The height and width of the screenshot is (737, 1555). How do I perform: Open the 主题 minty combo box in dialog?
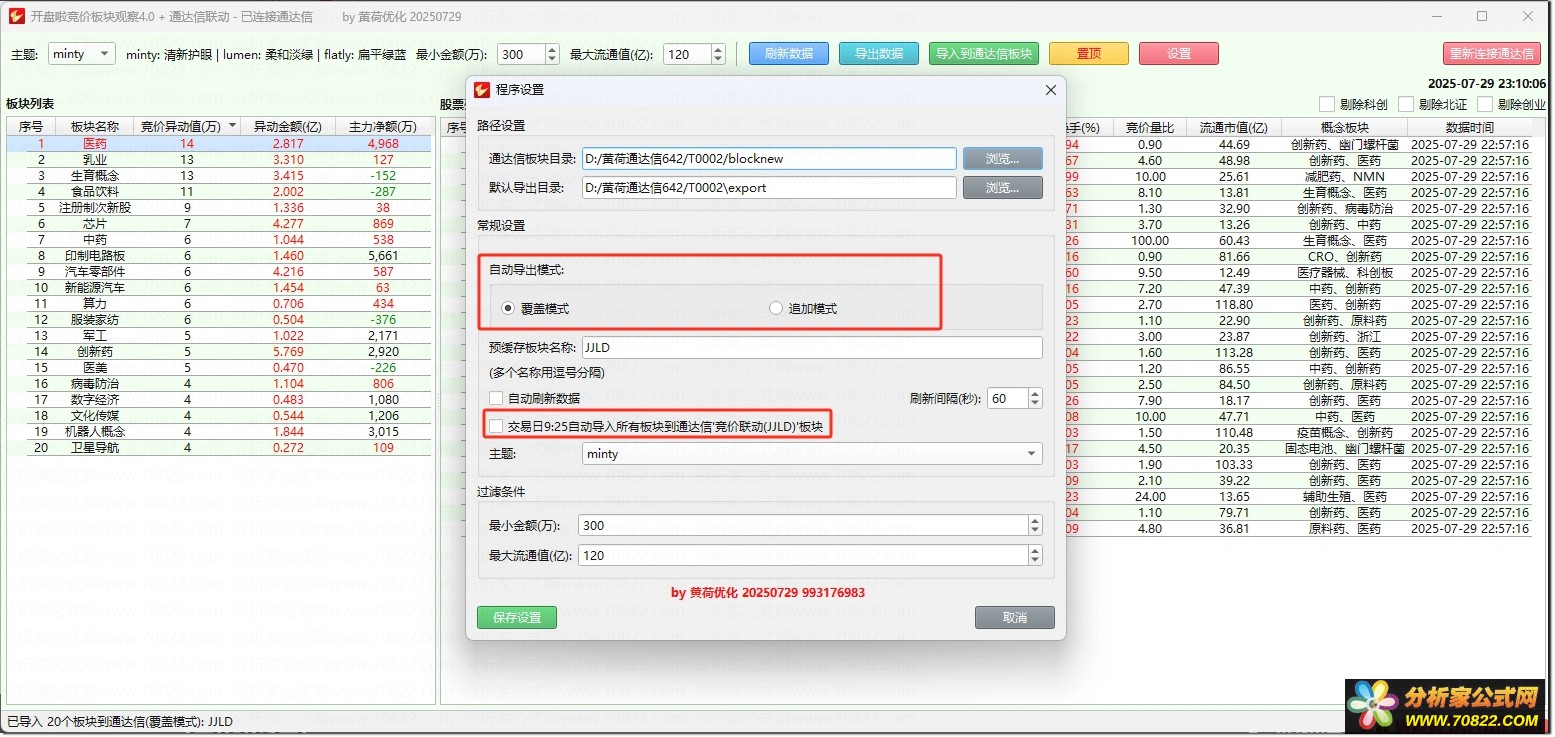[x=812, y=454]
